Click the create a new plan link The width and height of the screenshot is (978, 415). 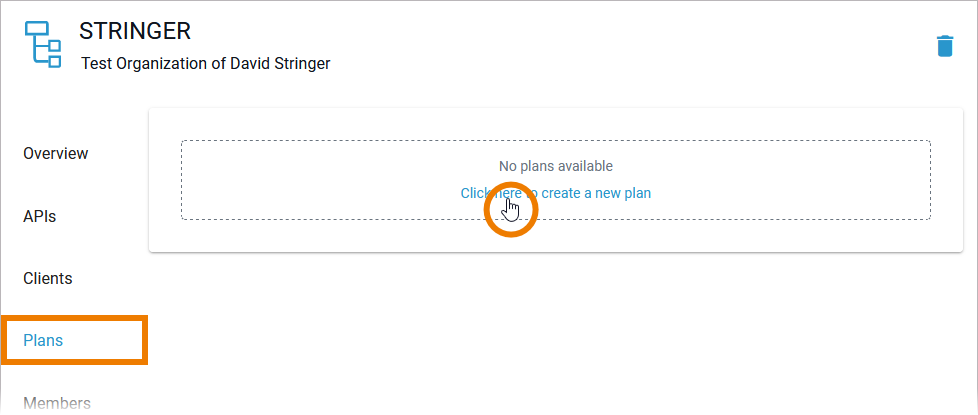pyautogui.click(x=555, y=193)
